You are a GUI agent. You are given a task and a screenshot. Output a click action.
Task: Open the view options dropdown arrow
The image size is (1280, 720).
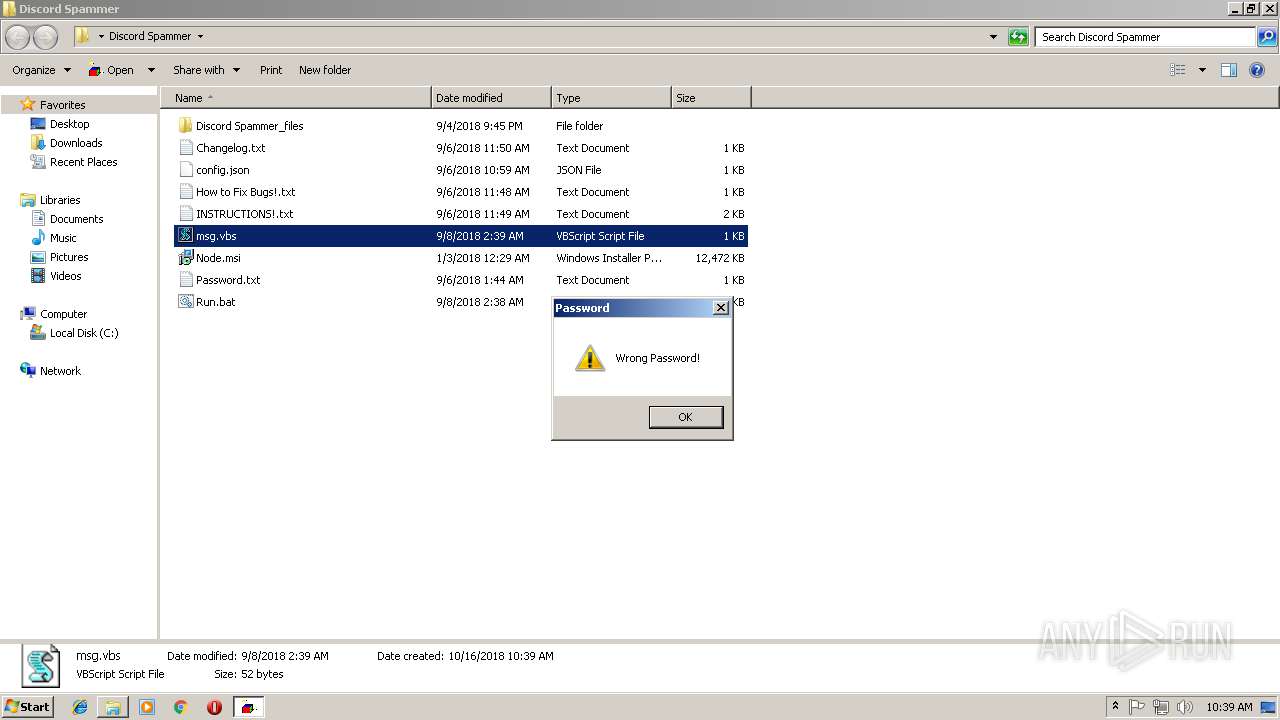coord(1202,70)
